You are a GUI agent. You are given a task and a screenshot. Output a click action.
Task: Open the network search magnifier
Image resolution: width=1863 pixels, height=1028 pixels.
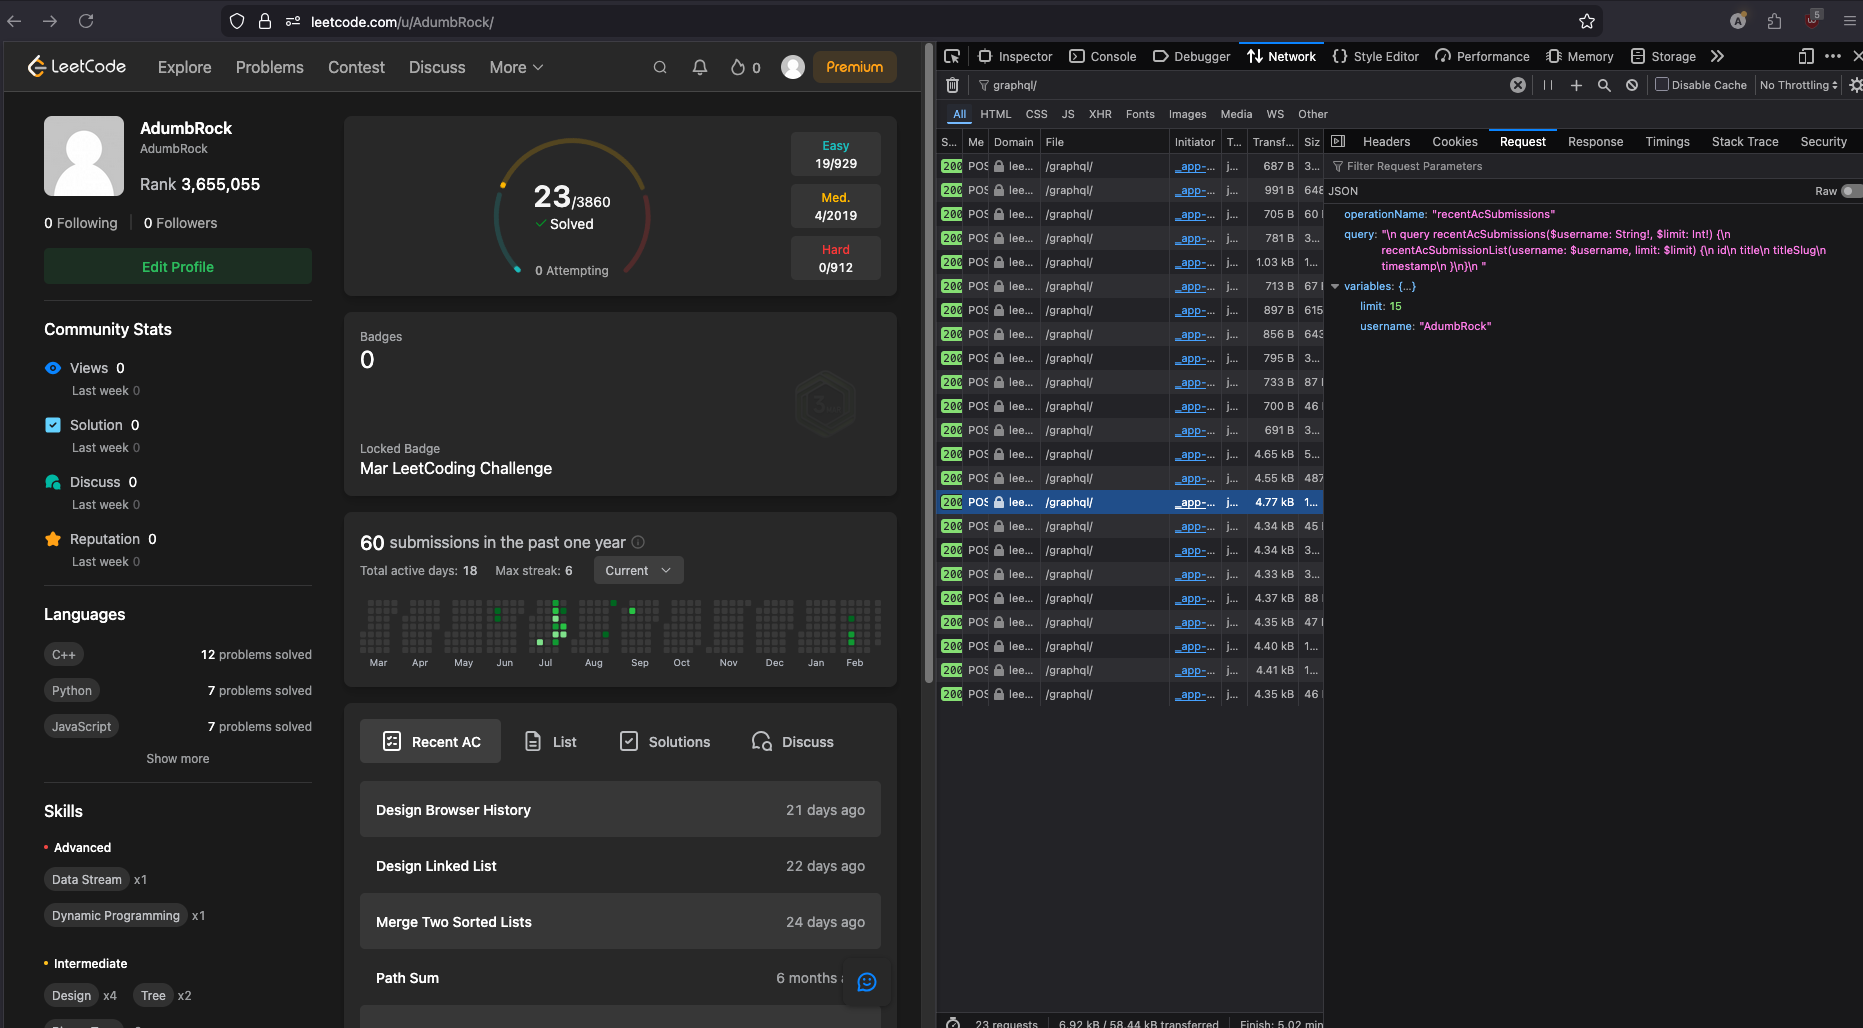pyautogui.click(x=1604, y=85)
